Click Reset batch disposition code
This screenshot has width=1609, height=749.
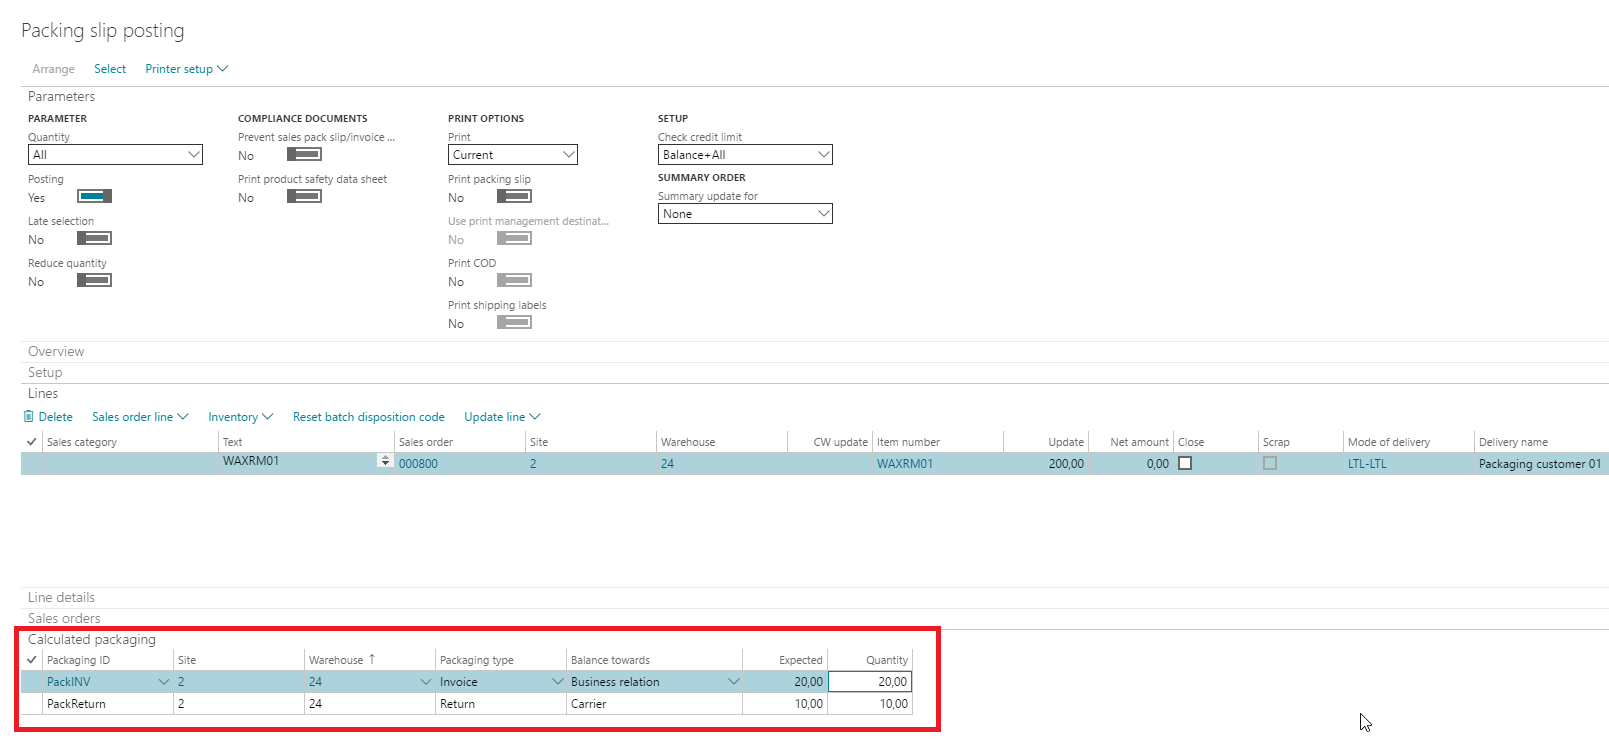[369, 417]
